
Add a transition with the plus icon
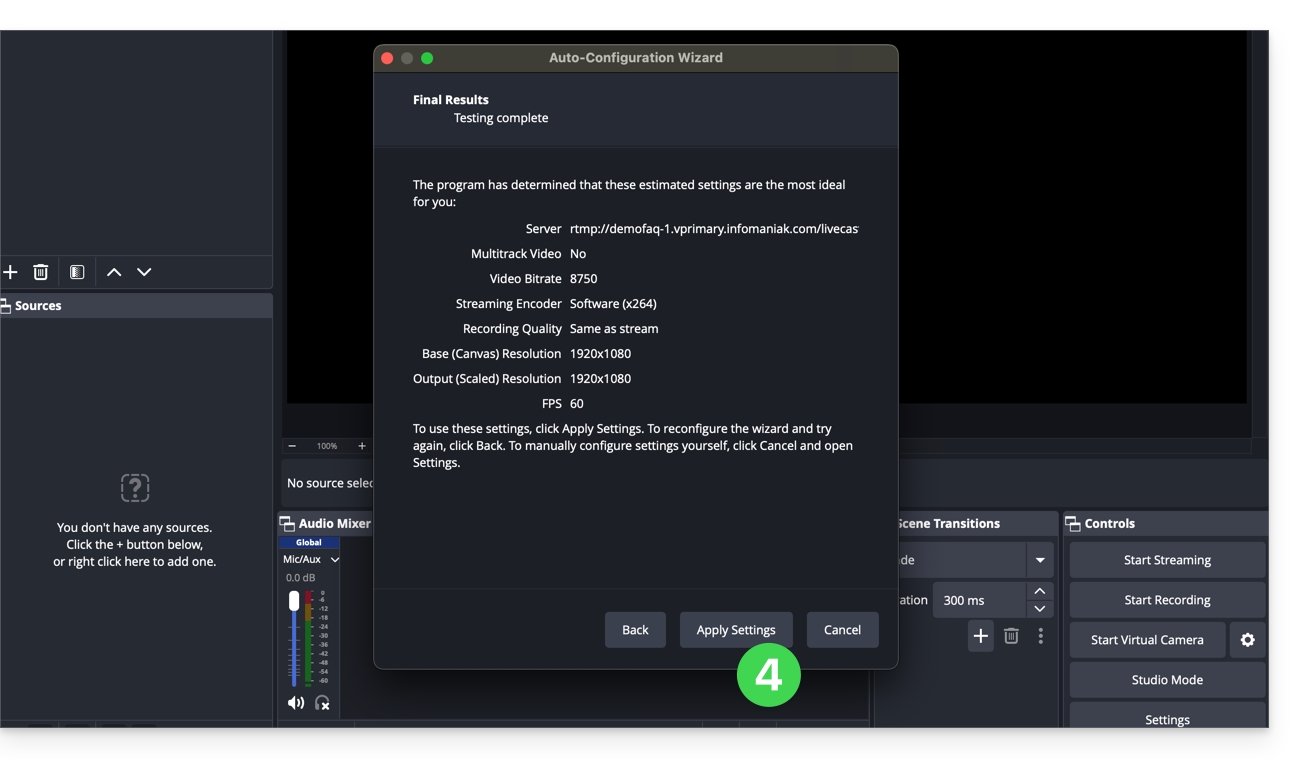980,636
